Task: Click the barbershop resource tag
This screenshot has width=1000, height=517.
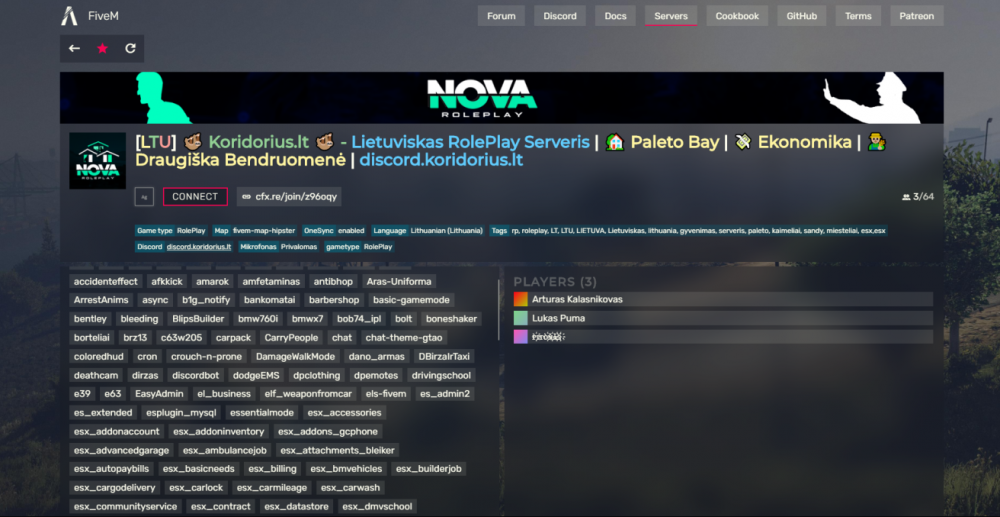Action: (334, 300)
